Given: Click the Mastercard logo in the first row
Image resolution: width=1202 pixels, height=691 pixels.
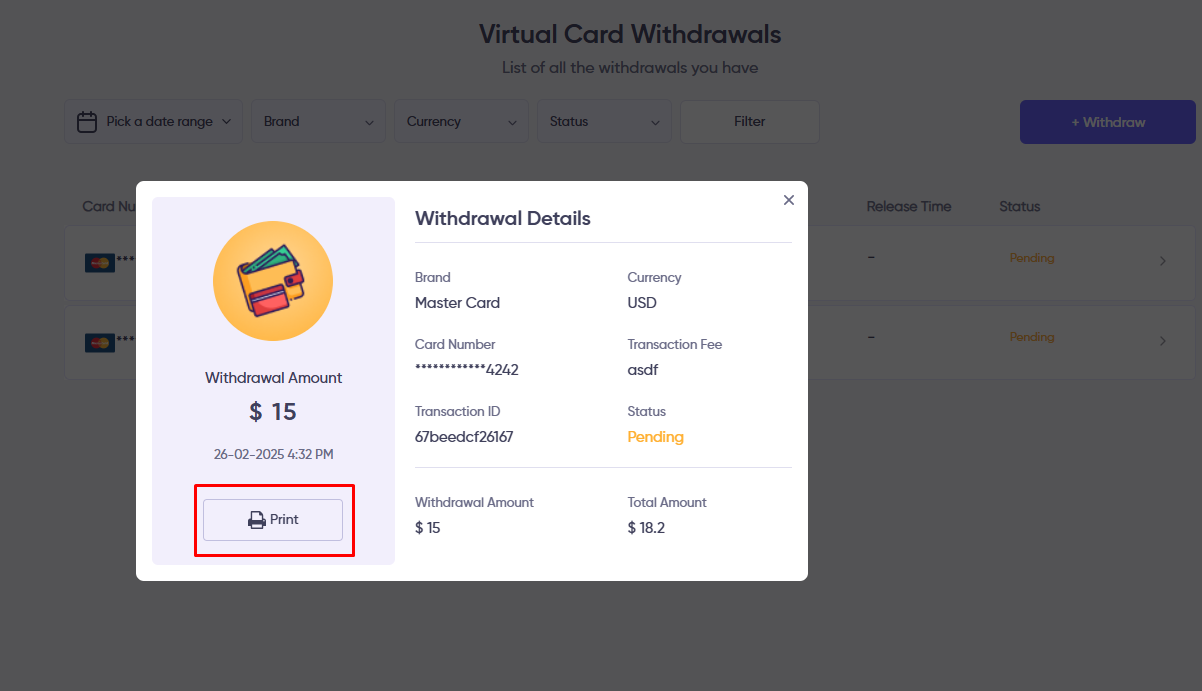Looking at the screenshot, I should pyautogui.click(x=99, y=263).
